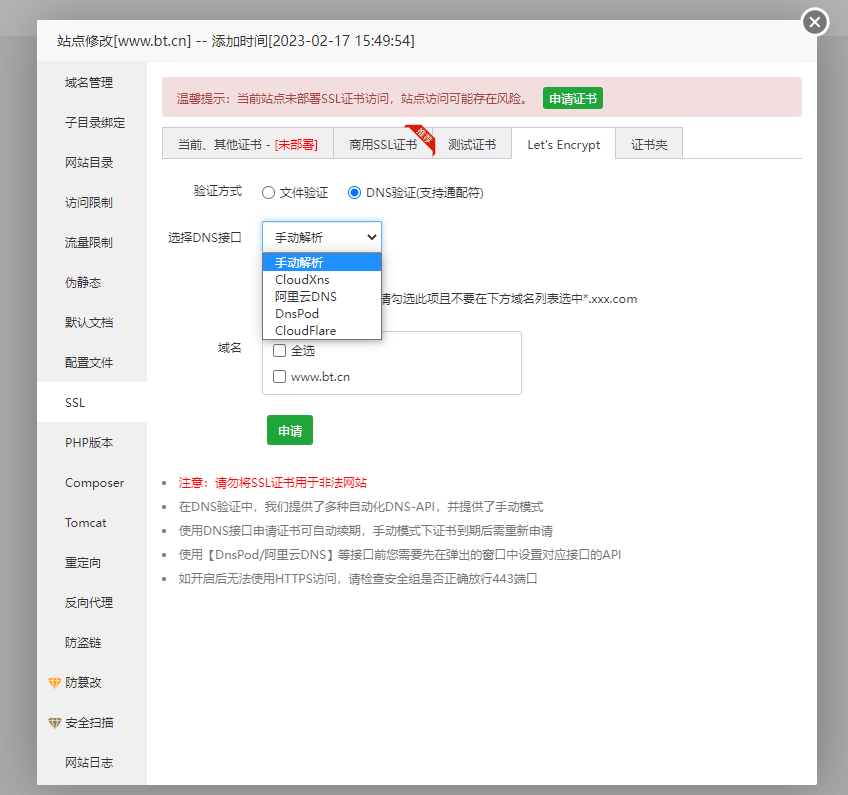Viewport: 848px width, 795px height.
Task: Click the diamond icon beside 安全扫描
Action: (x=55, y=723)
